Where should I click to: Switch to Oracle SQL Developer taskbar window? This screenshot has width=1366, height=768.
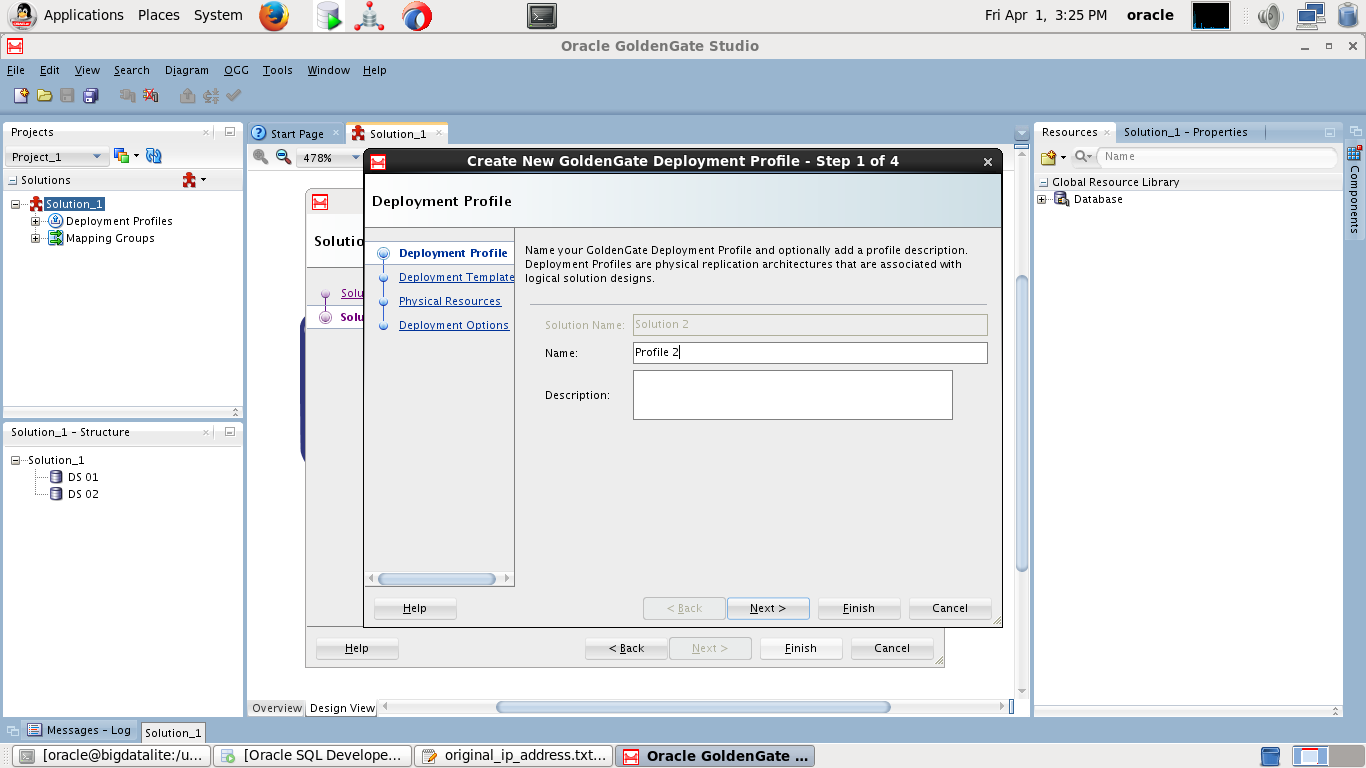point(314,756)
